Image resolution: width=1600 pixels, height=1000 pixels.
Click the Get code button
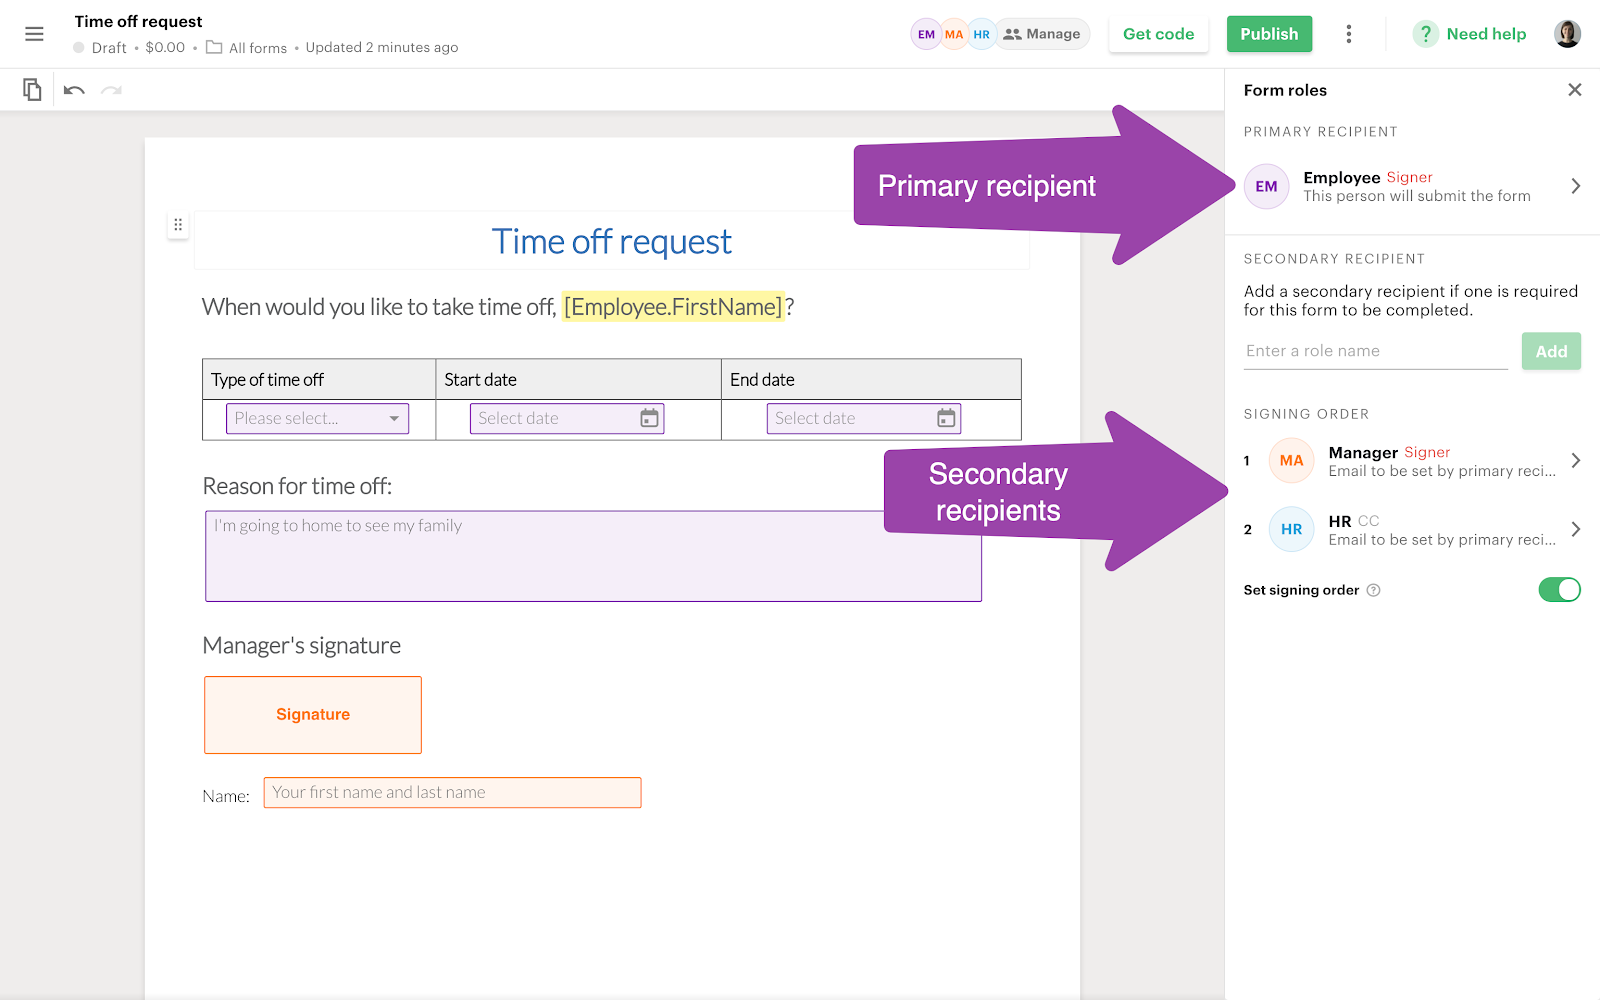[x=1158, y=33]
